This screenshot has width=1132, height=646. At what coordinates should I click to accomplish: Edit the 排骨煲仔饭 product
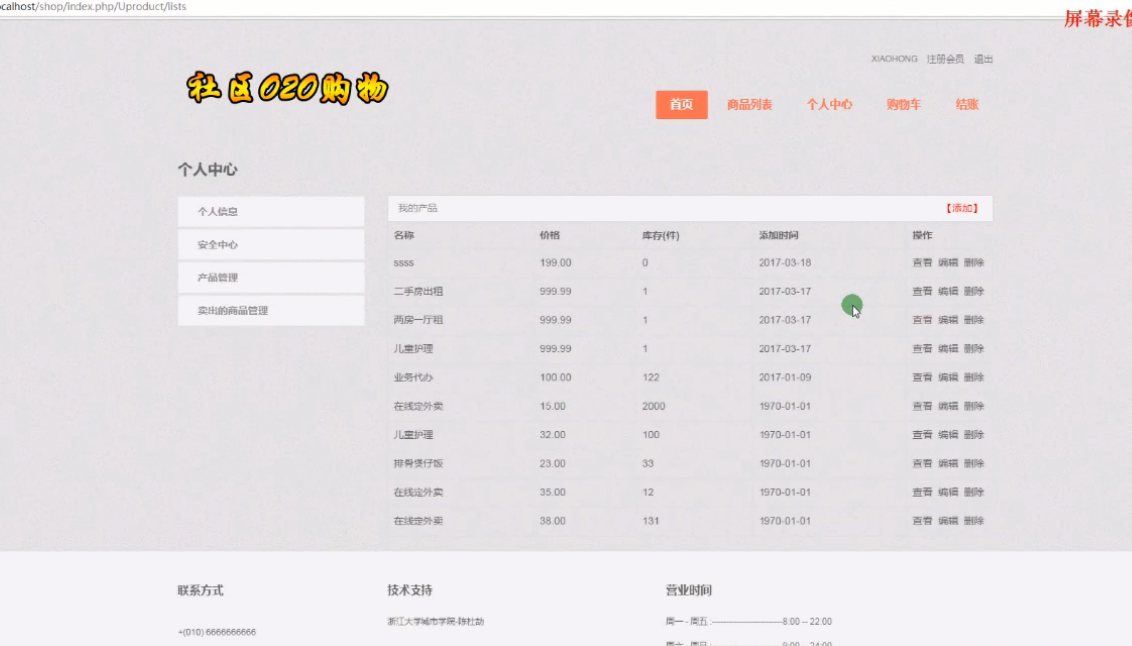[x=948, y=463]
